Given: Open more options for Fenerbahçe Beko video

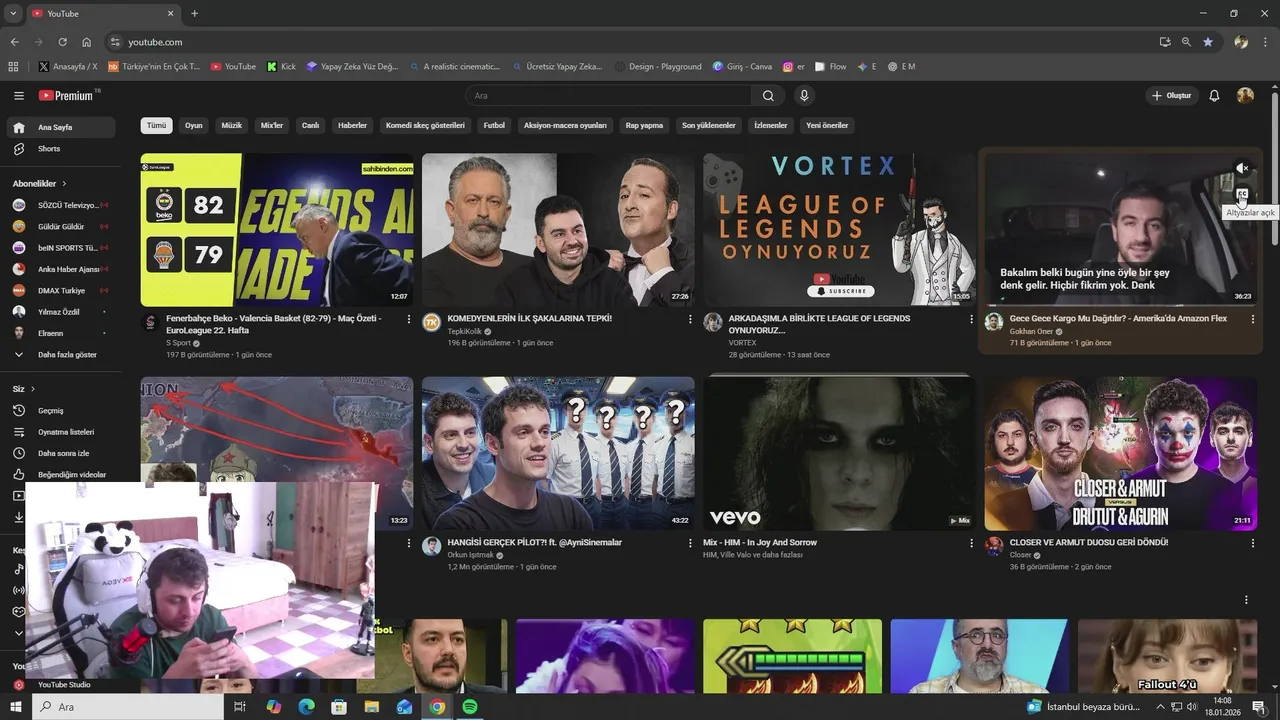Looking at the screenshot, I should tap(408, 319).
